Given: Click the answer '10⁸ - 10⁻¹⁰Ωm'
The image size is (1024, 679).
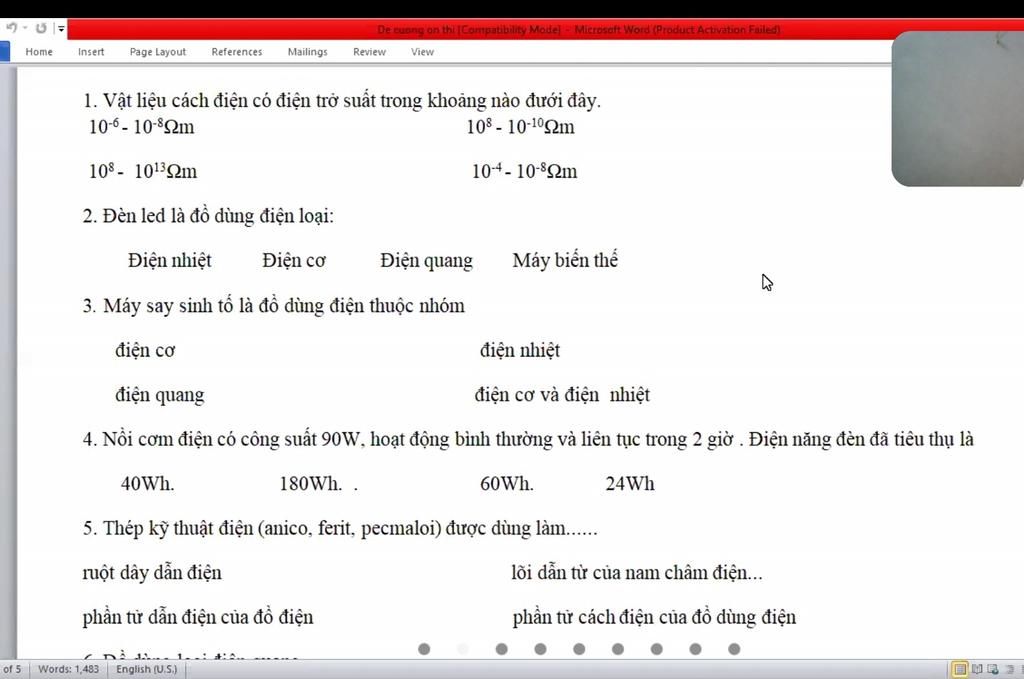Looking at the screenshot, I should pos(520,126).
